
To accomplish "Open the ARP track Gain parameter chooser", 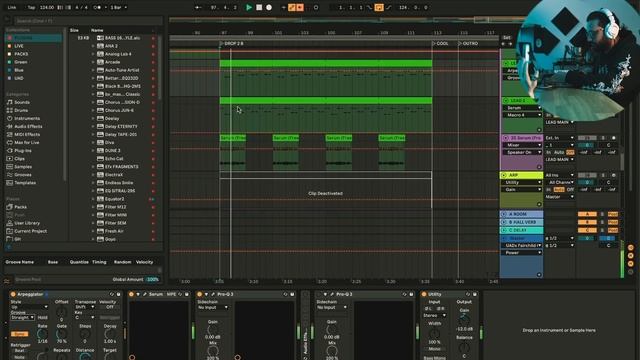I will point(522,190).
